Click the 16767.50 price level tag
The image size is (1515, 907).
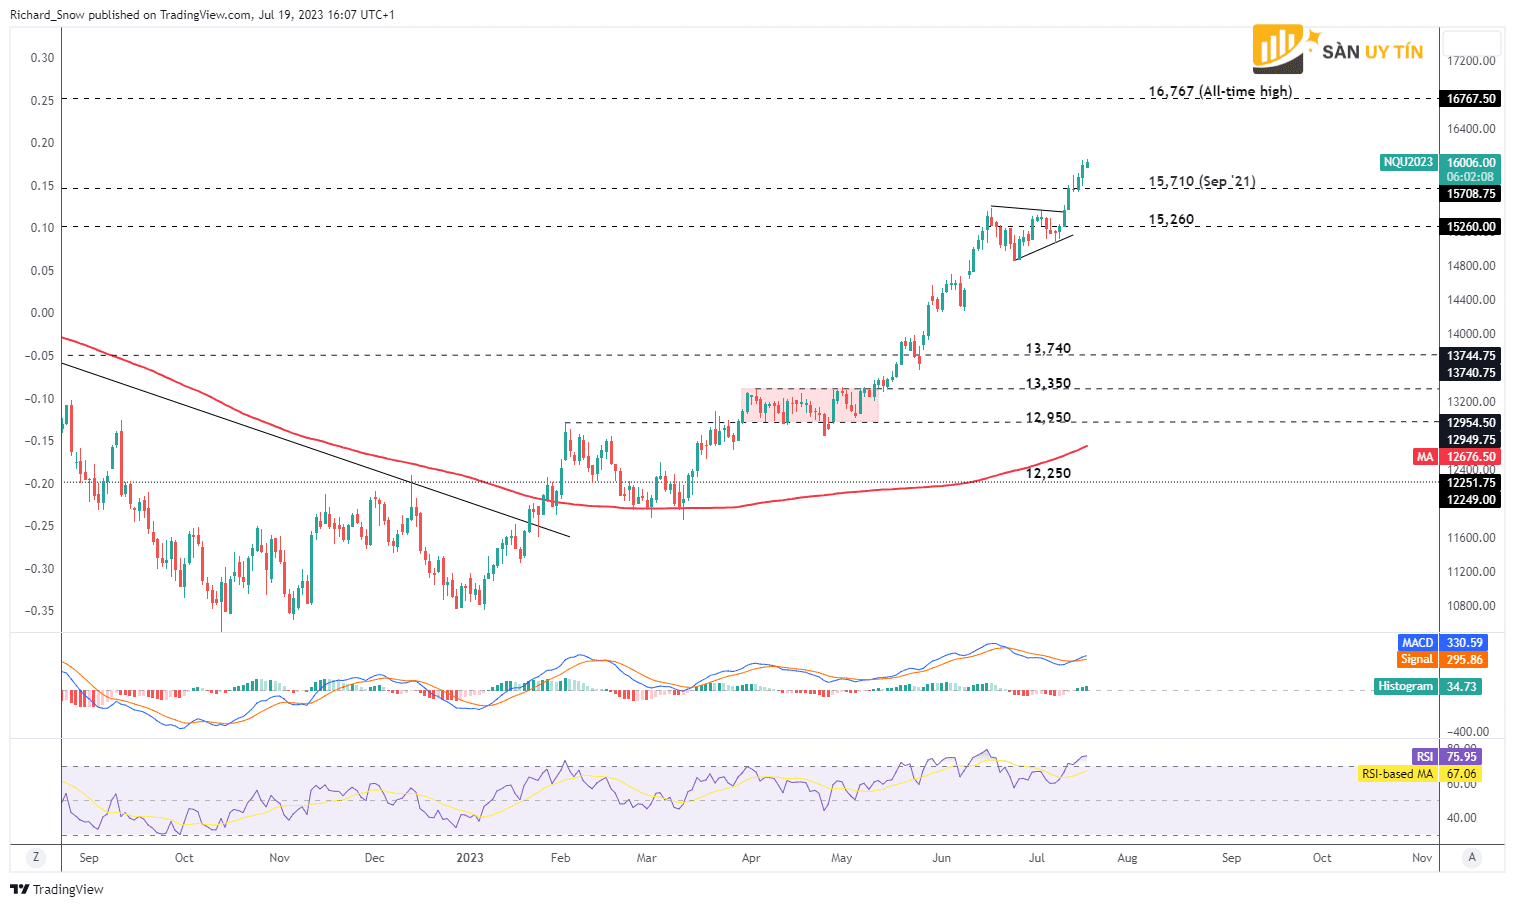1471,99
